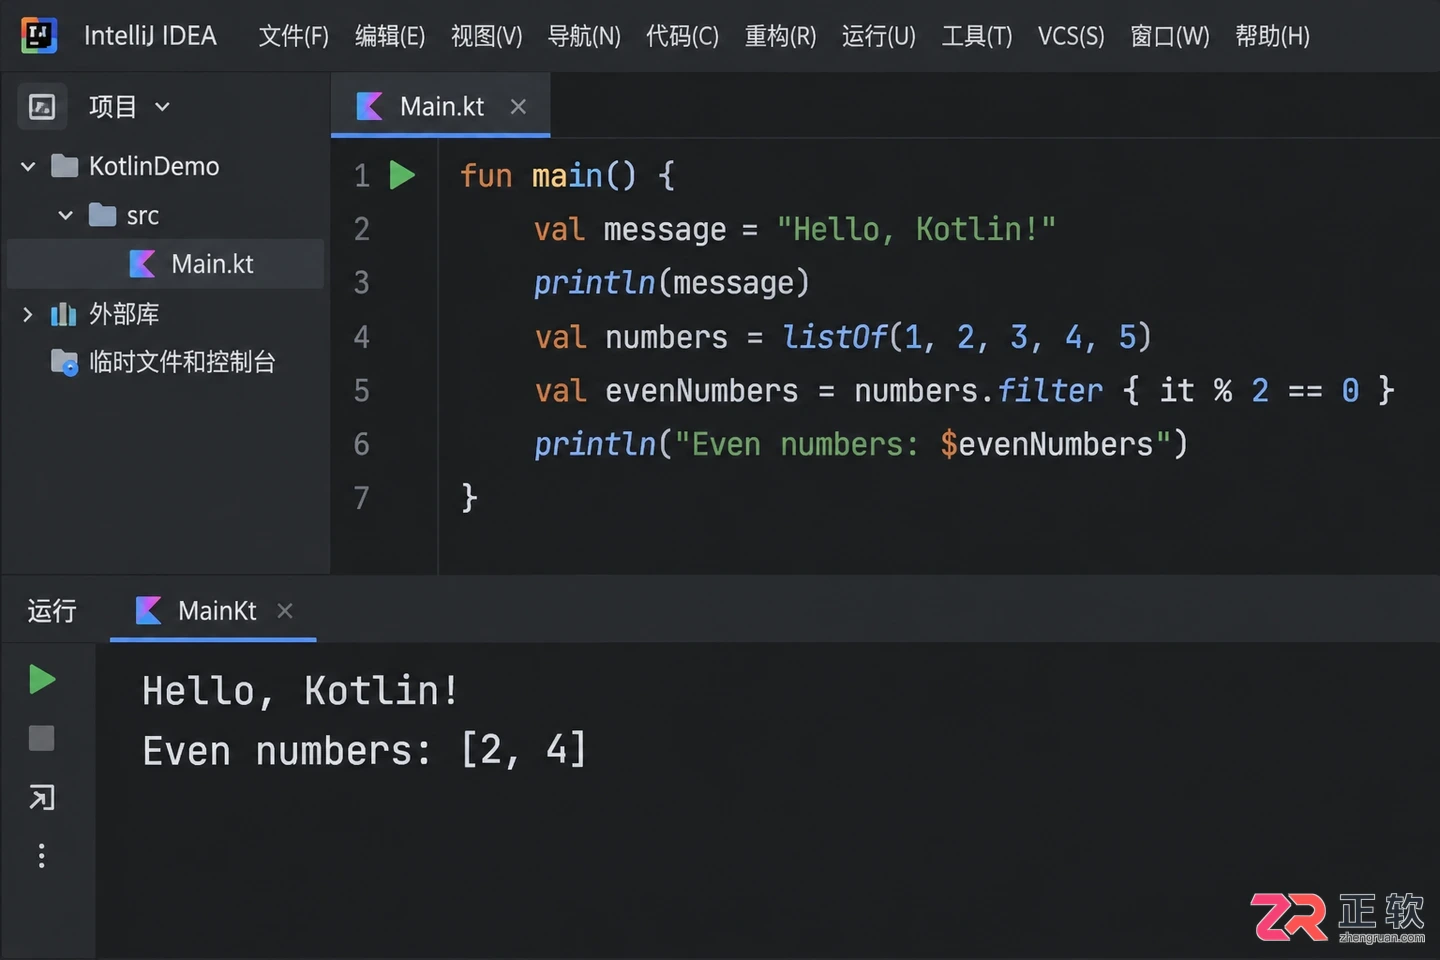
Task: Open the 编辑(E) menu
Action: click(x=390, y=37)
